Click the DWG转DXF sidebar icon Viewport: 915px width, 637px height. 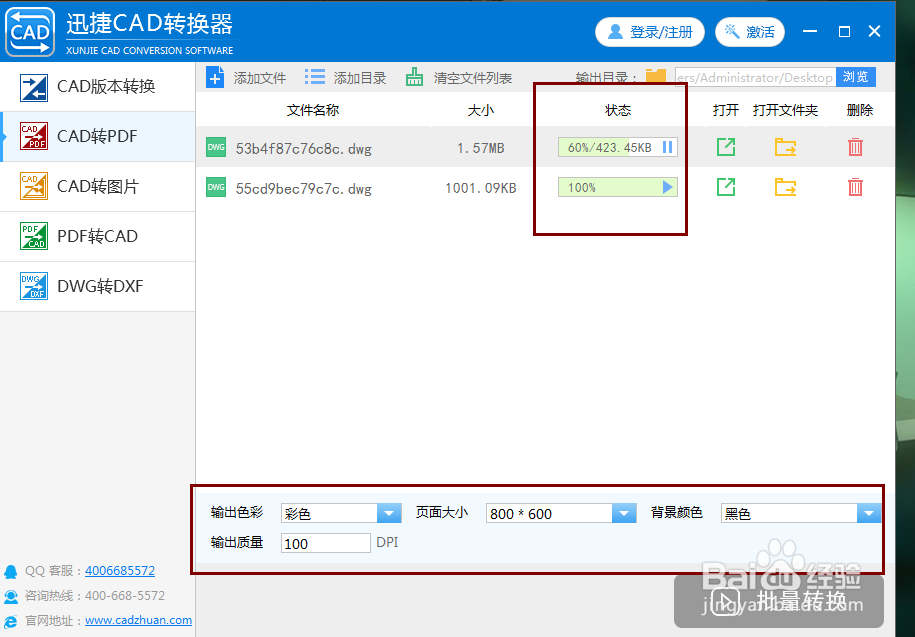[x=34, y=286]
